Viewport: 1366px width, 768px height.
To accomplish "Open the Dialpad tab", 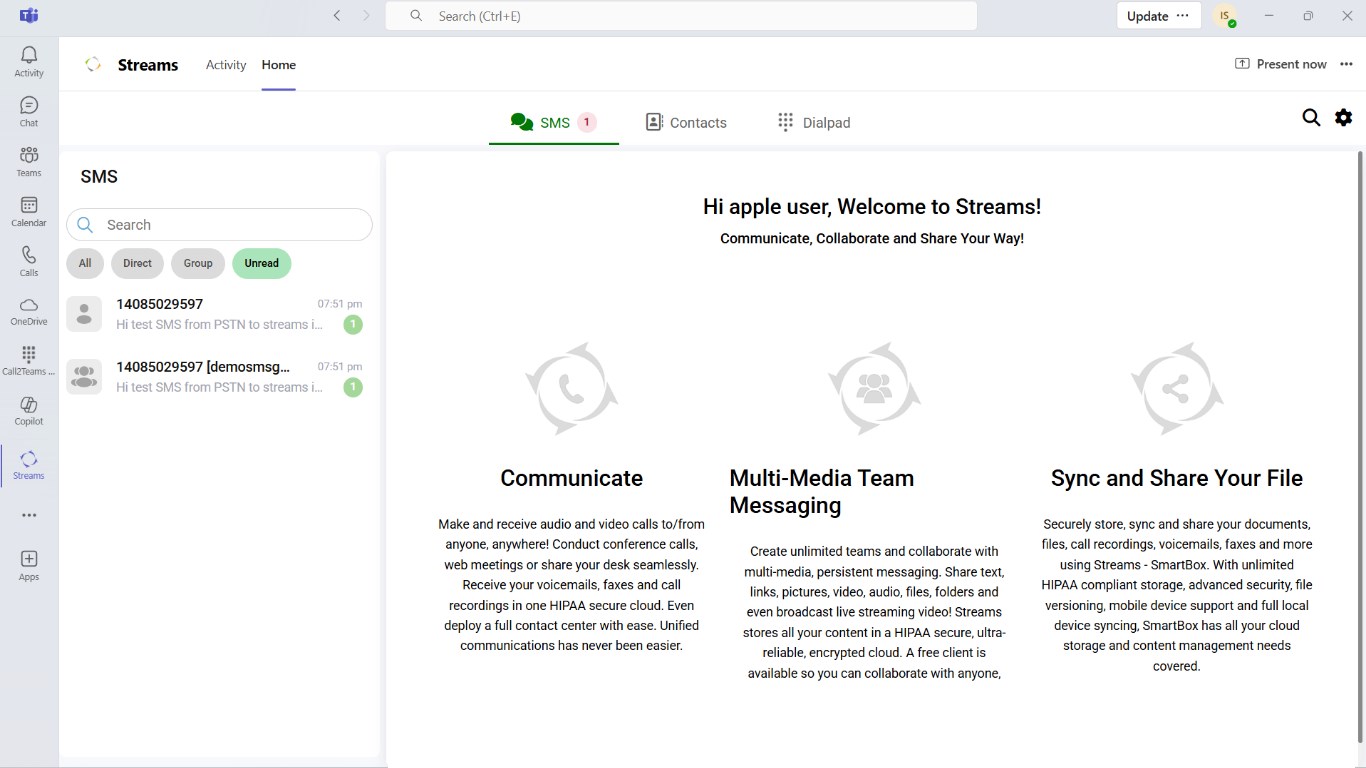I will [x=814, y=123].
